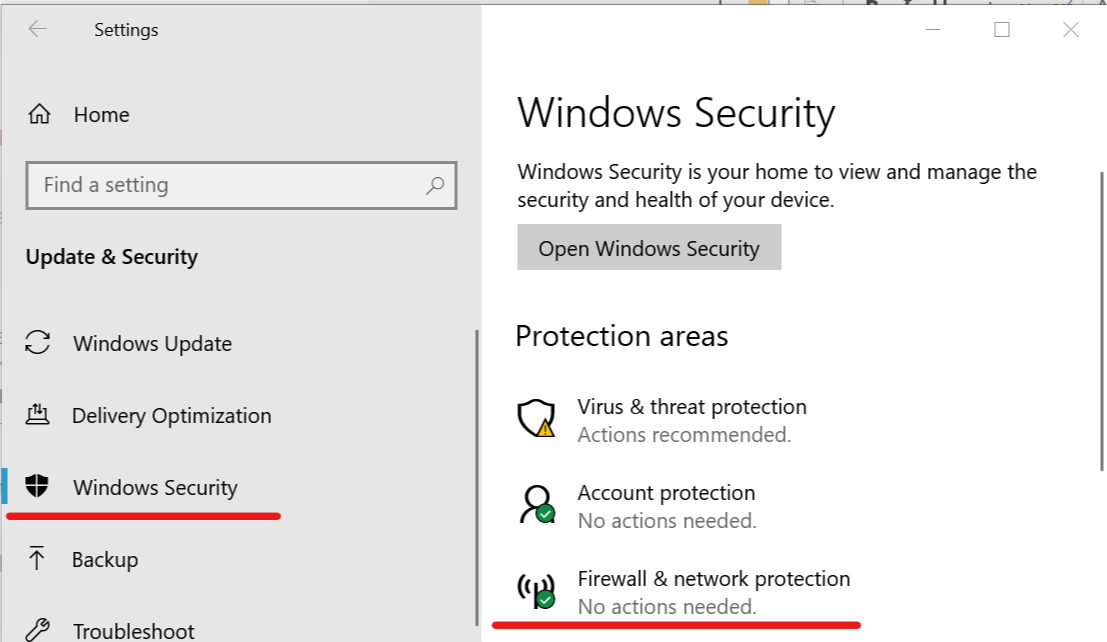Viewport: 1107px width, 642px height.
Task: Click the Virus & threat warning shield icon
Action: 536,419
